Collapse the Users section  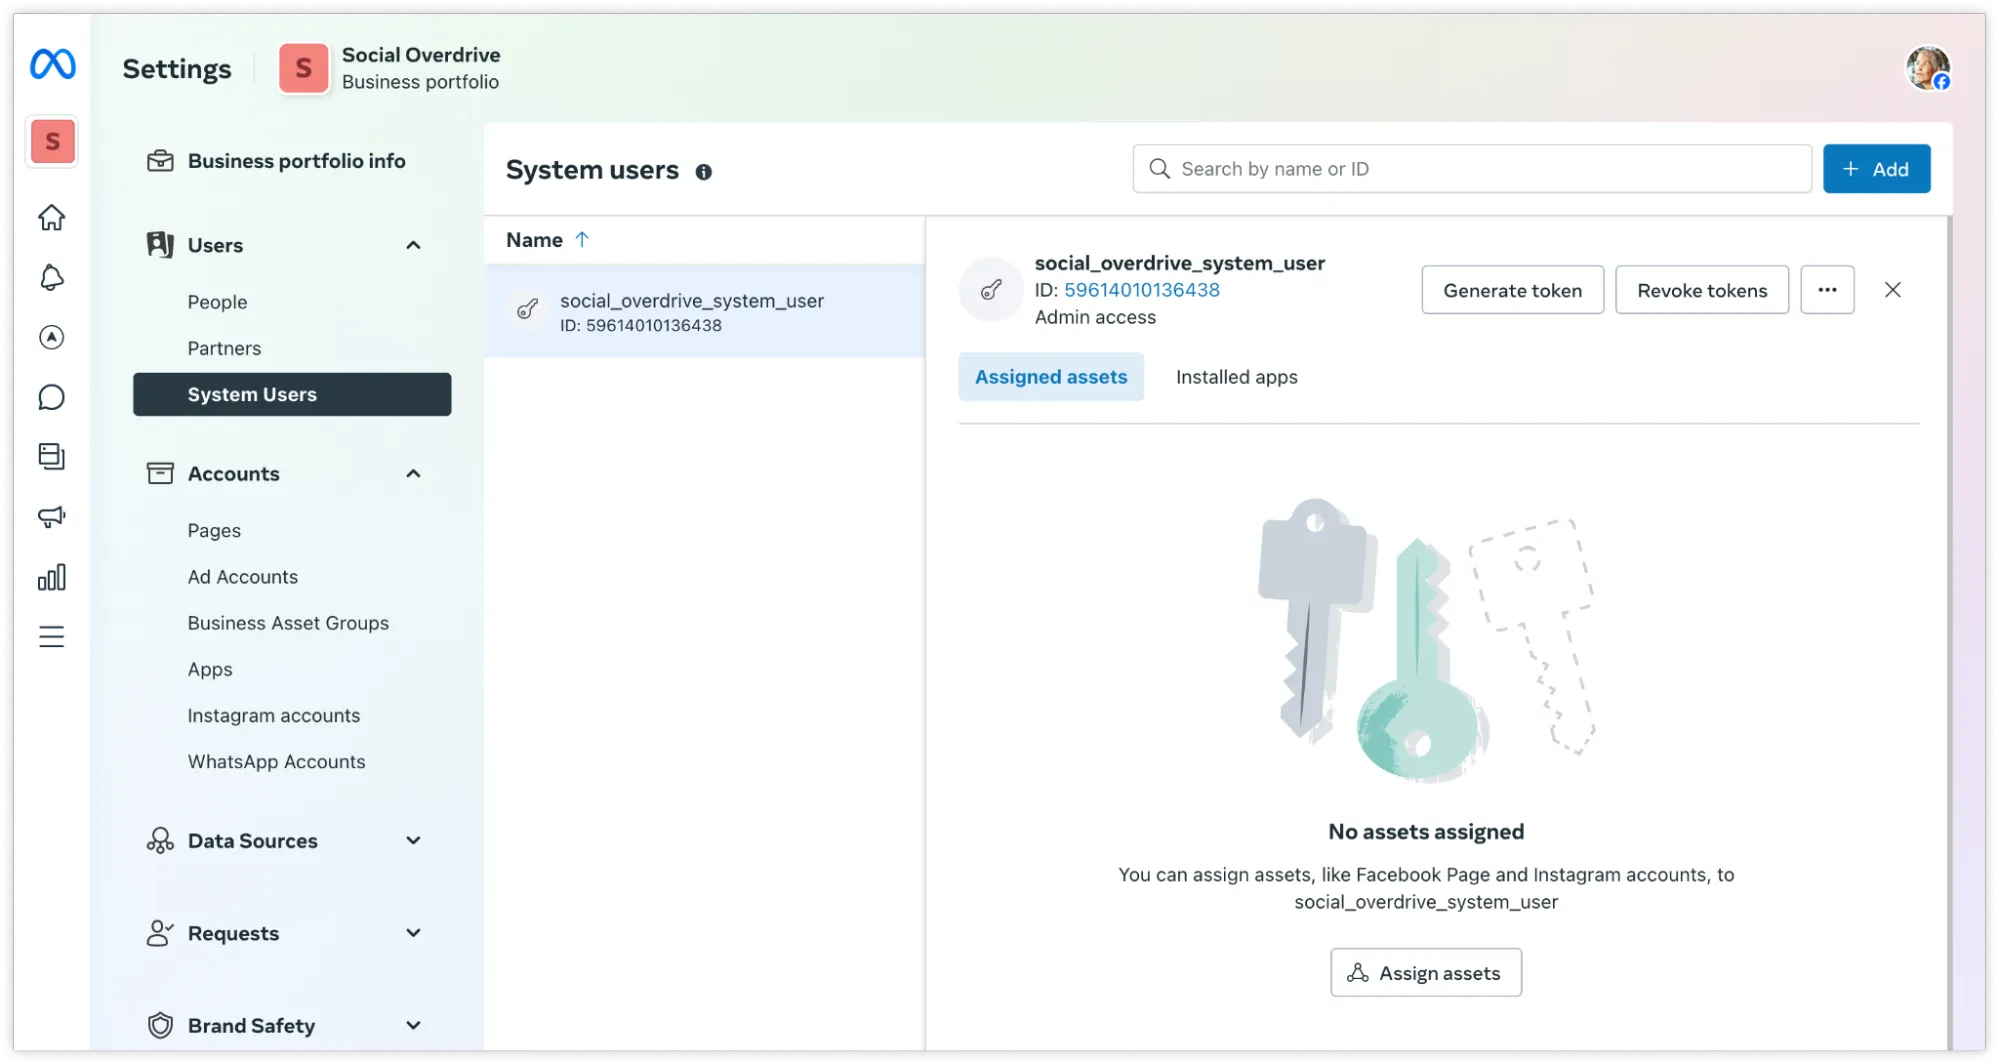click(413, 245)
